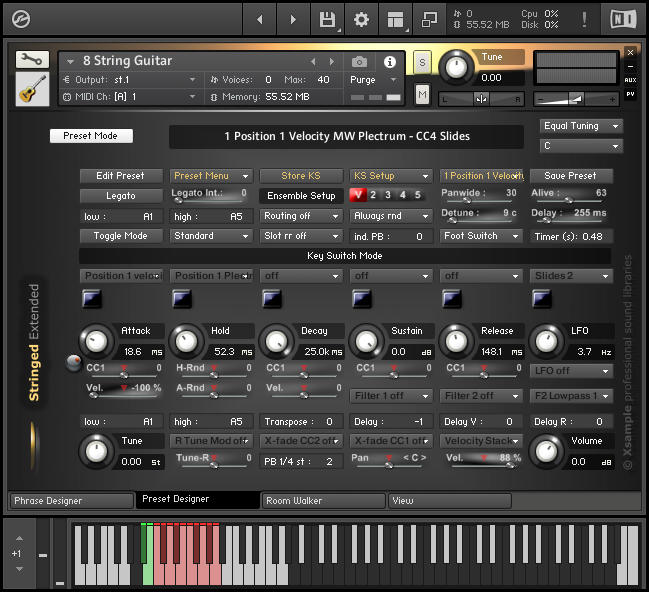Open the Routing off dropdown
The image size is (649, 592).
[x=301, y=216]
